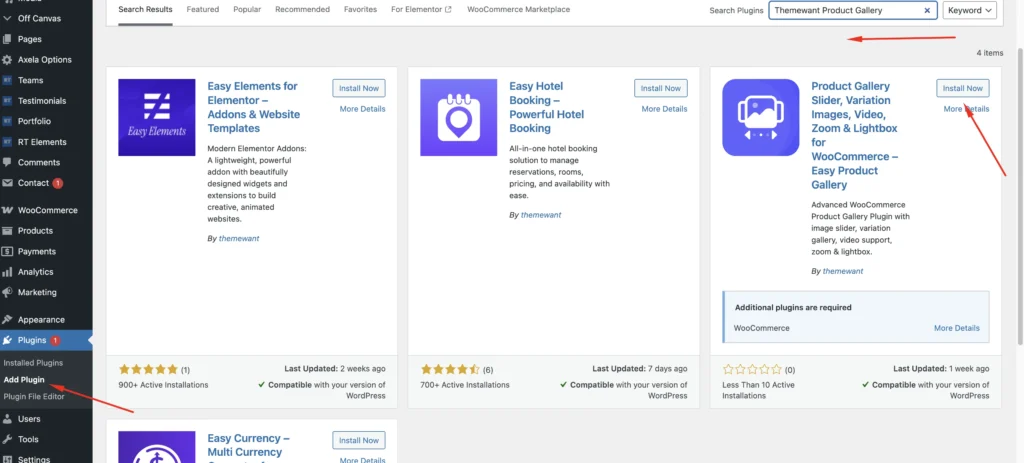1024x463 pixels.
Task: Click the Plugins update count badge
Action: (55, 340)
